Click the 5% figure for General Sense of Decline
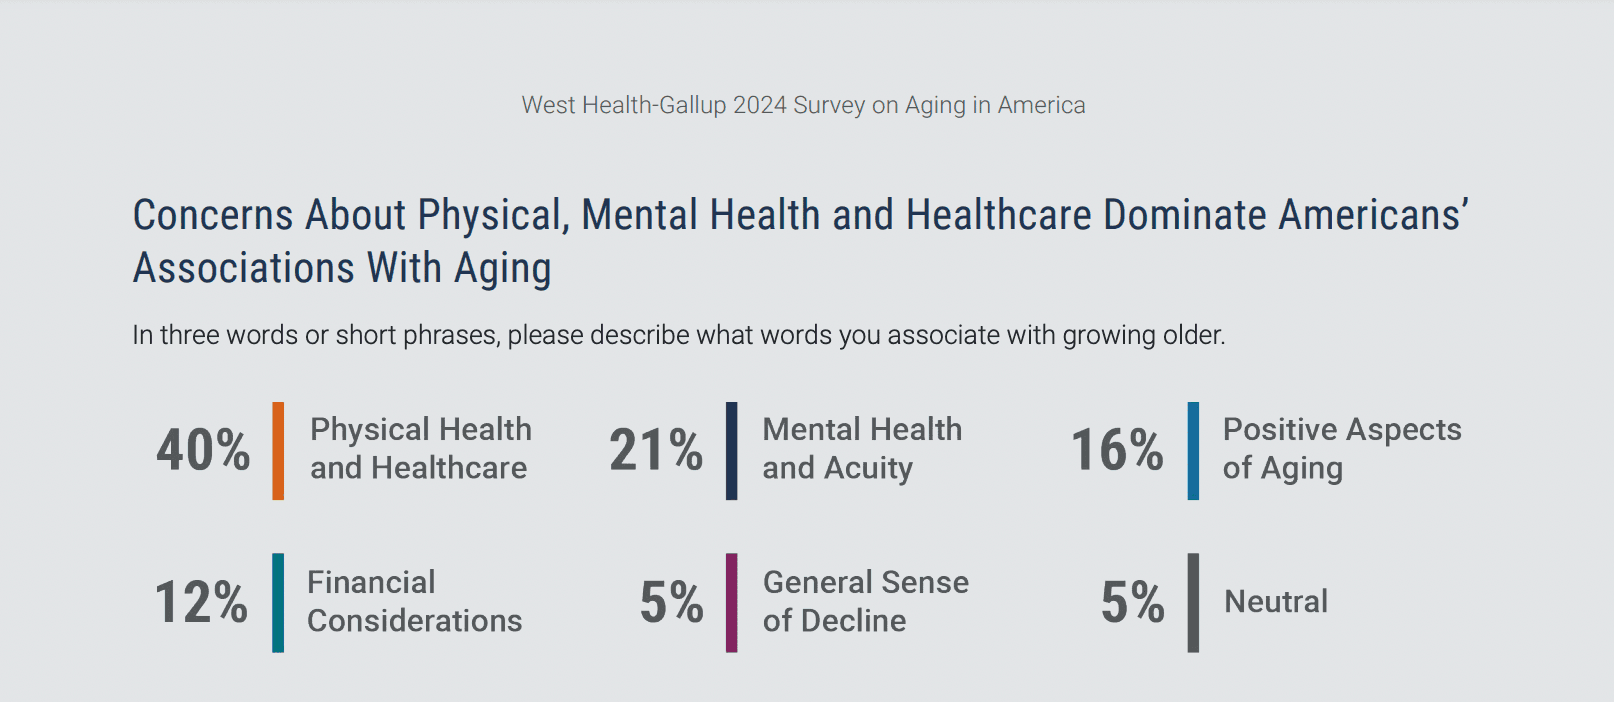 [x=671, y=602]
